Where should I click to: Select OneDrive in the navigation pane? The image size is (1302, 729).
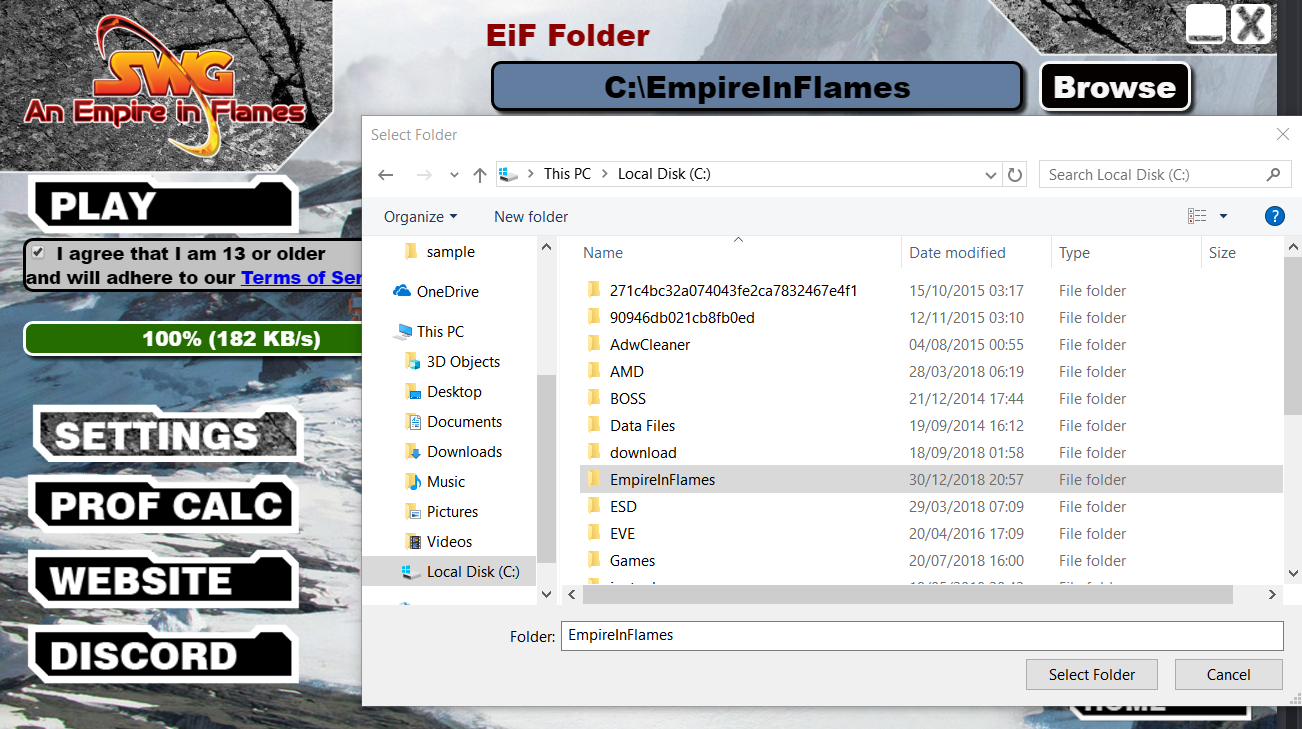436,292
